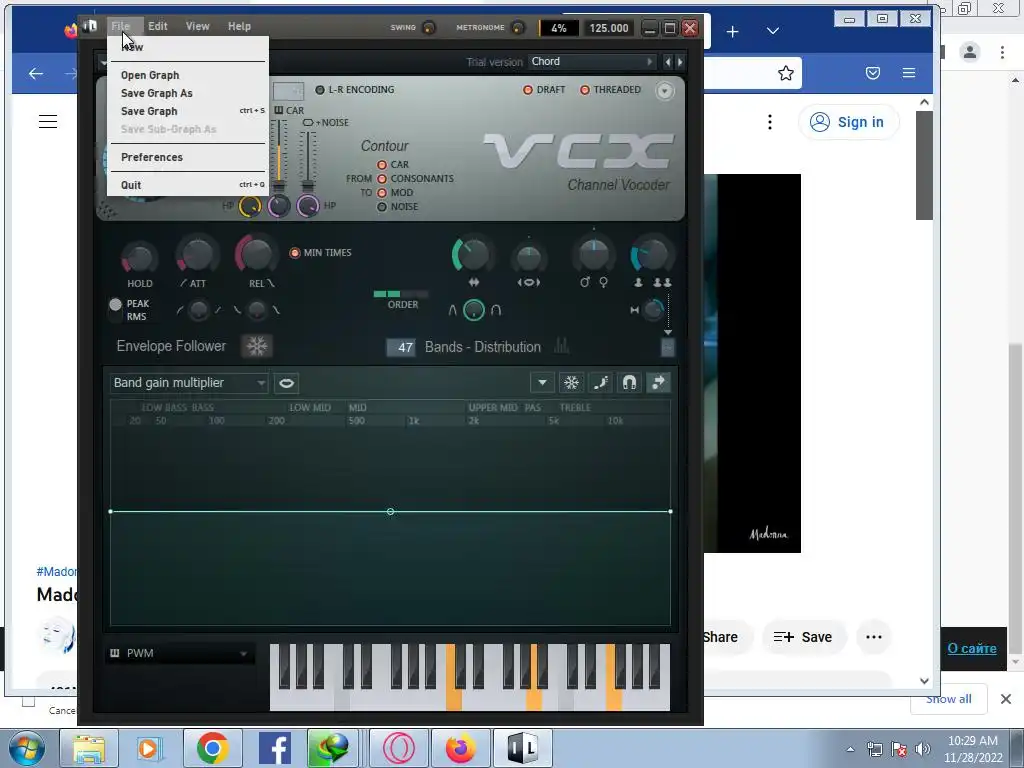
Task: Open the Help menu
Action: [x=239, y=26]
